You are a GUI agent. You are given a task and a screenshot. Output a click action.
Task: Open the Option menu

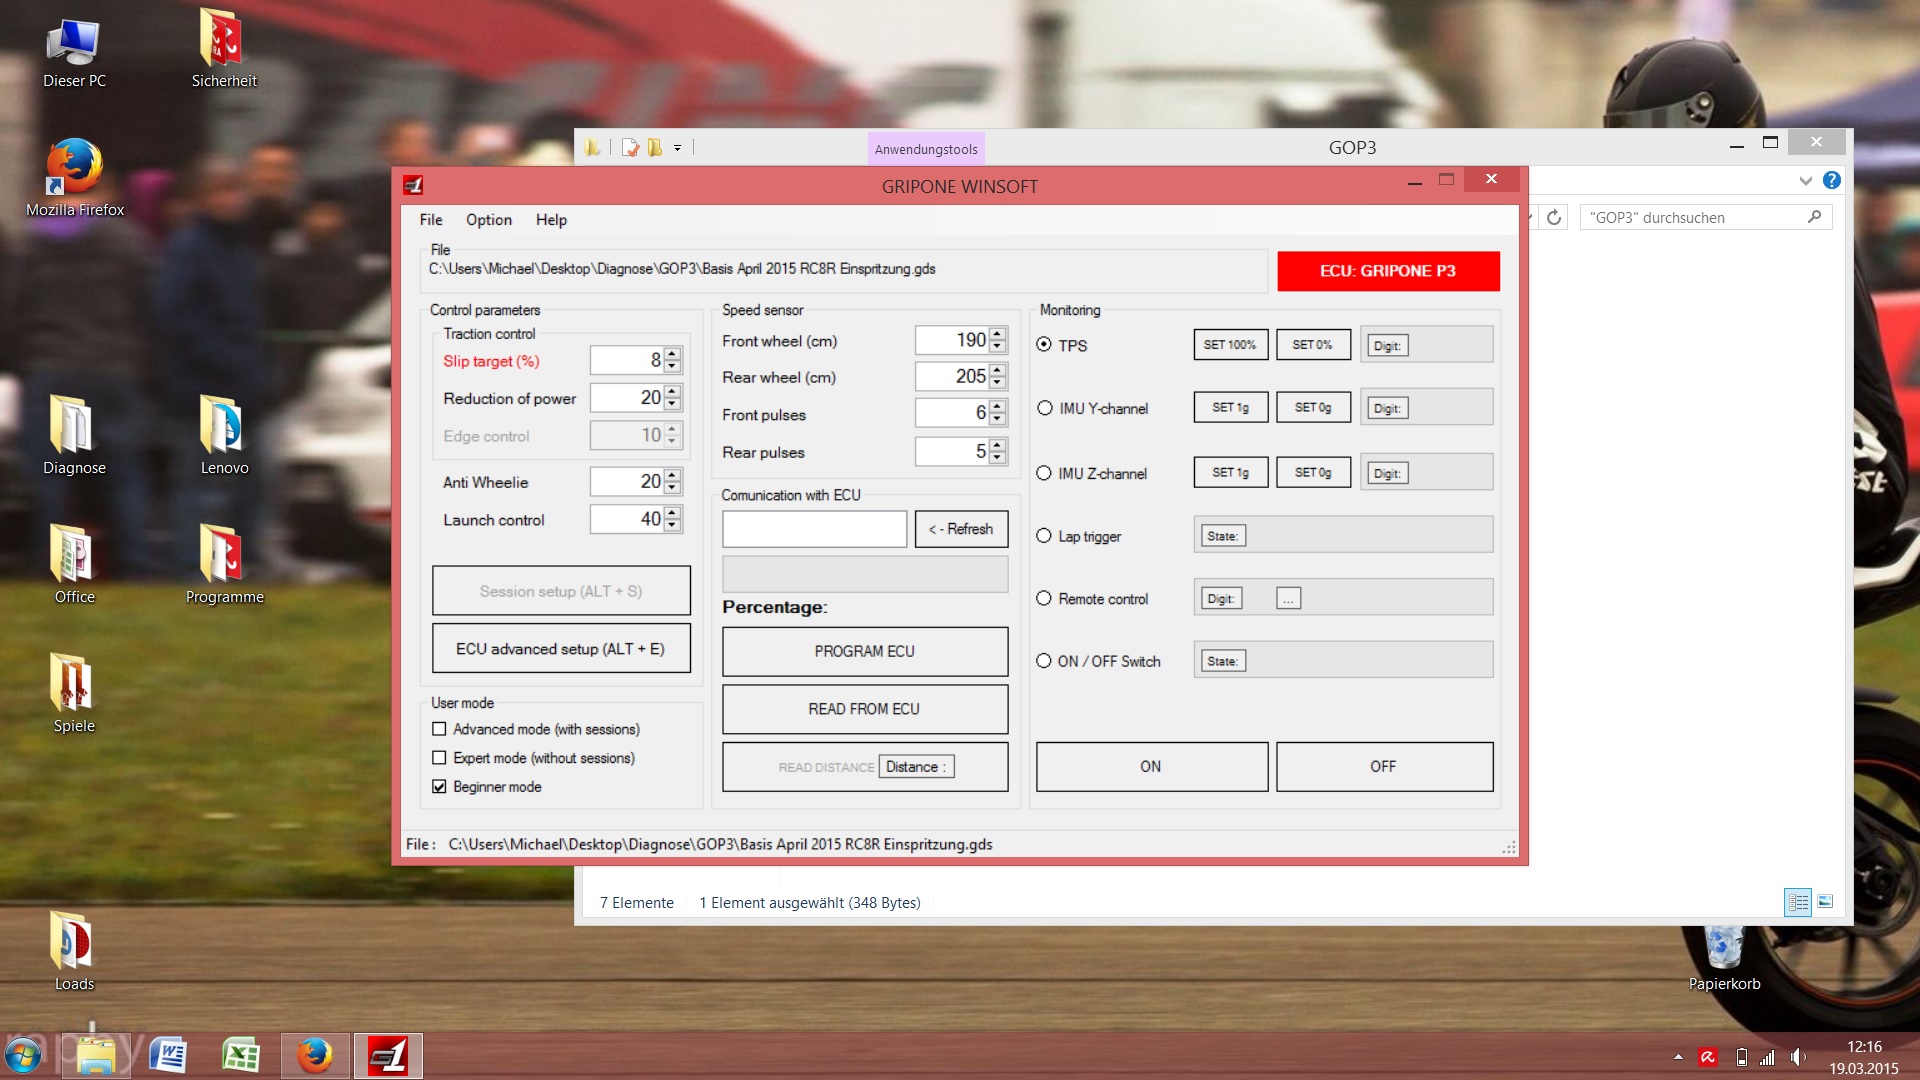488,220
